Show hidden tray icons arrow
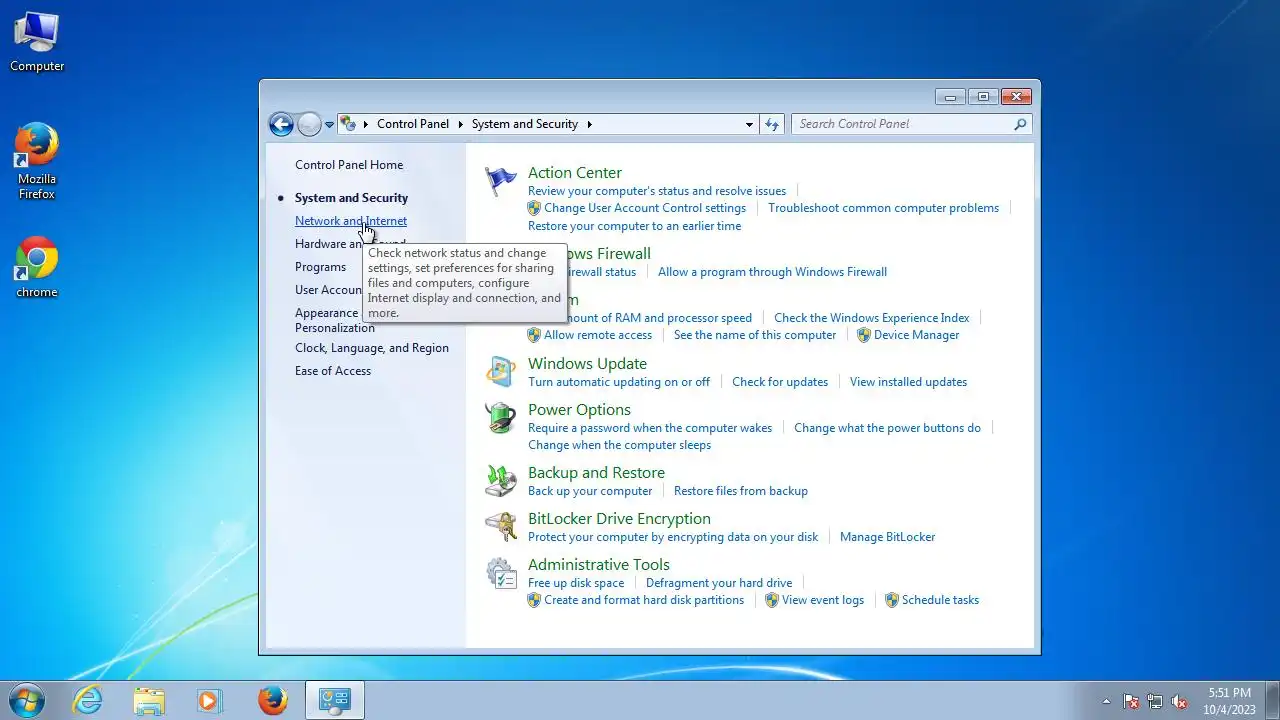 [1106, 701]
